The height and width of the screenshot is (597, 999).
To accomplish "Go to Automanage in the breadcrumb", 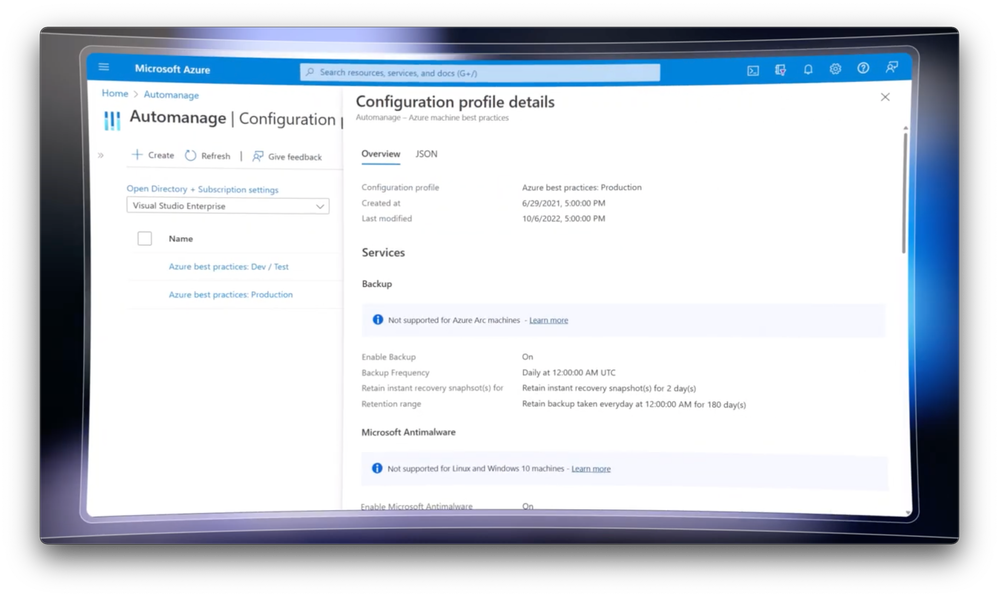I will coord(171,95).
